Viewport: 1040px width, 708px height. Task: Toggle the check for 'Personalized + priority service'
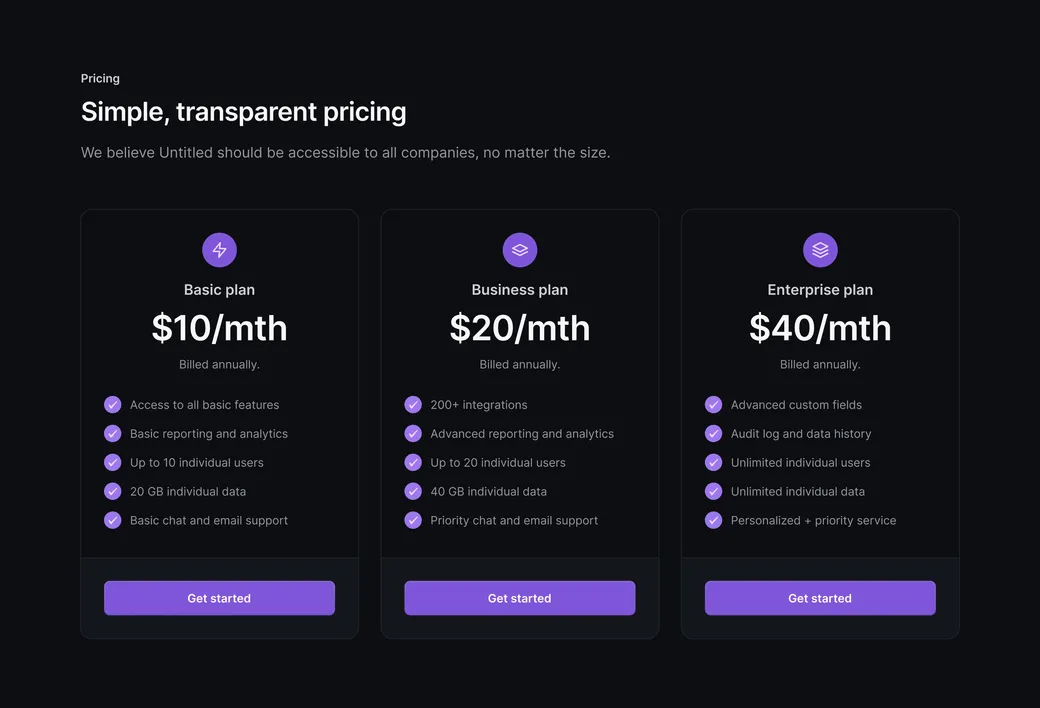coord(713,520)
